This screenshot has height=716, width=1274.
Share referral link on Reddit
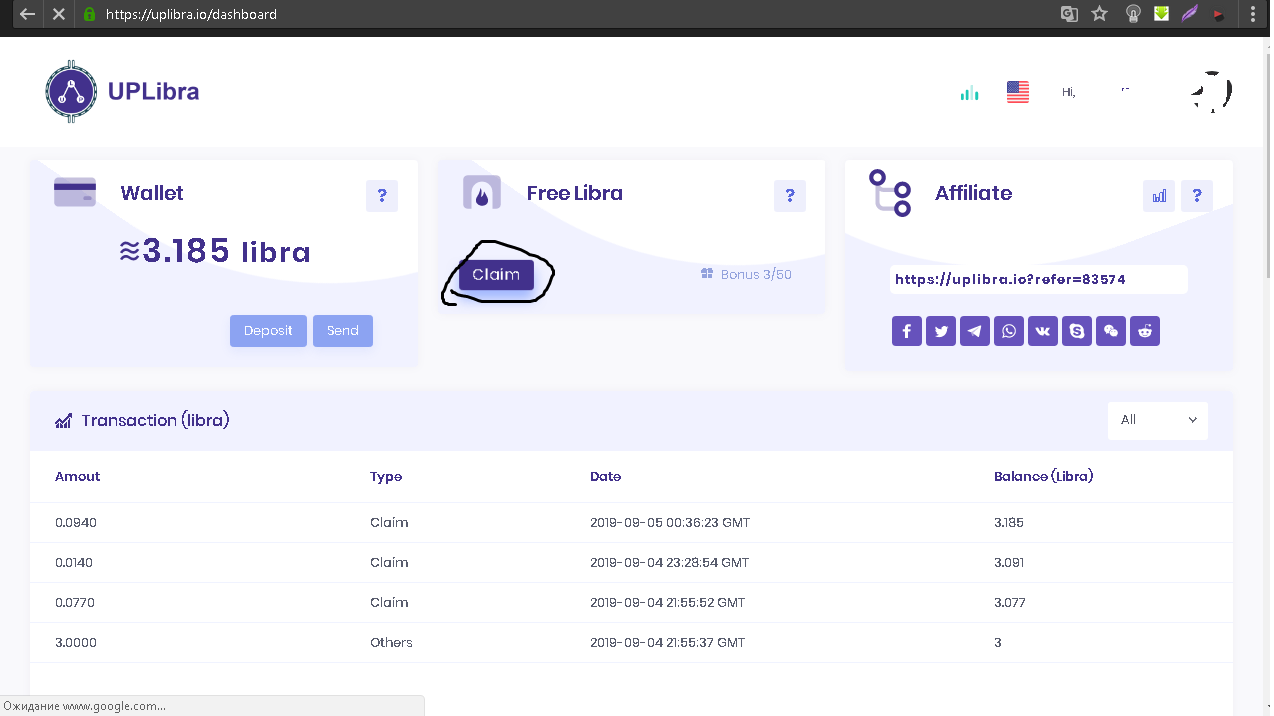click(1145, 331)
